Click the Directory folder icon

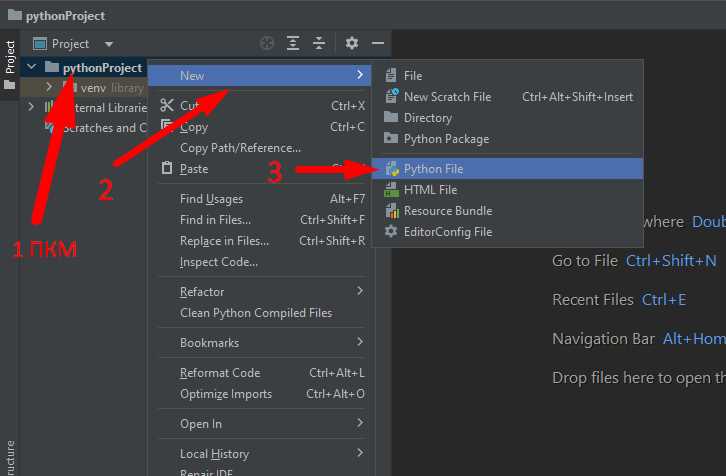click(x=391, y=117)
